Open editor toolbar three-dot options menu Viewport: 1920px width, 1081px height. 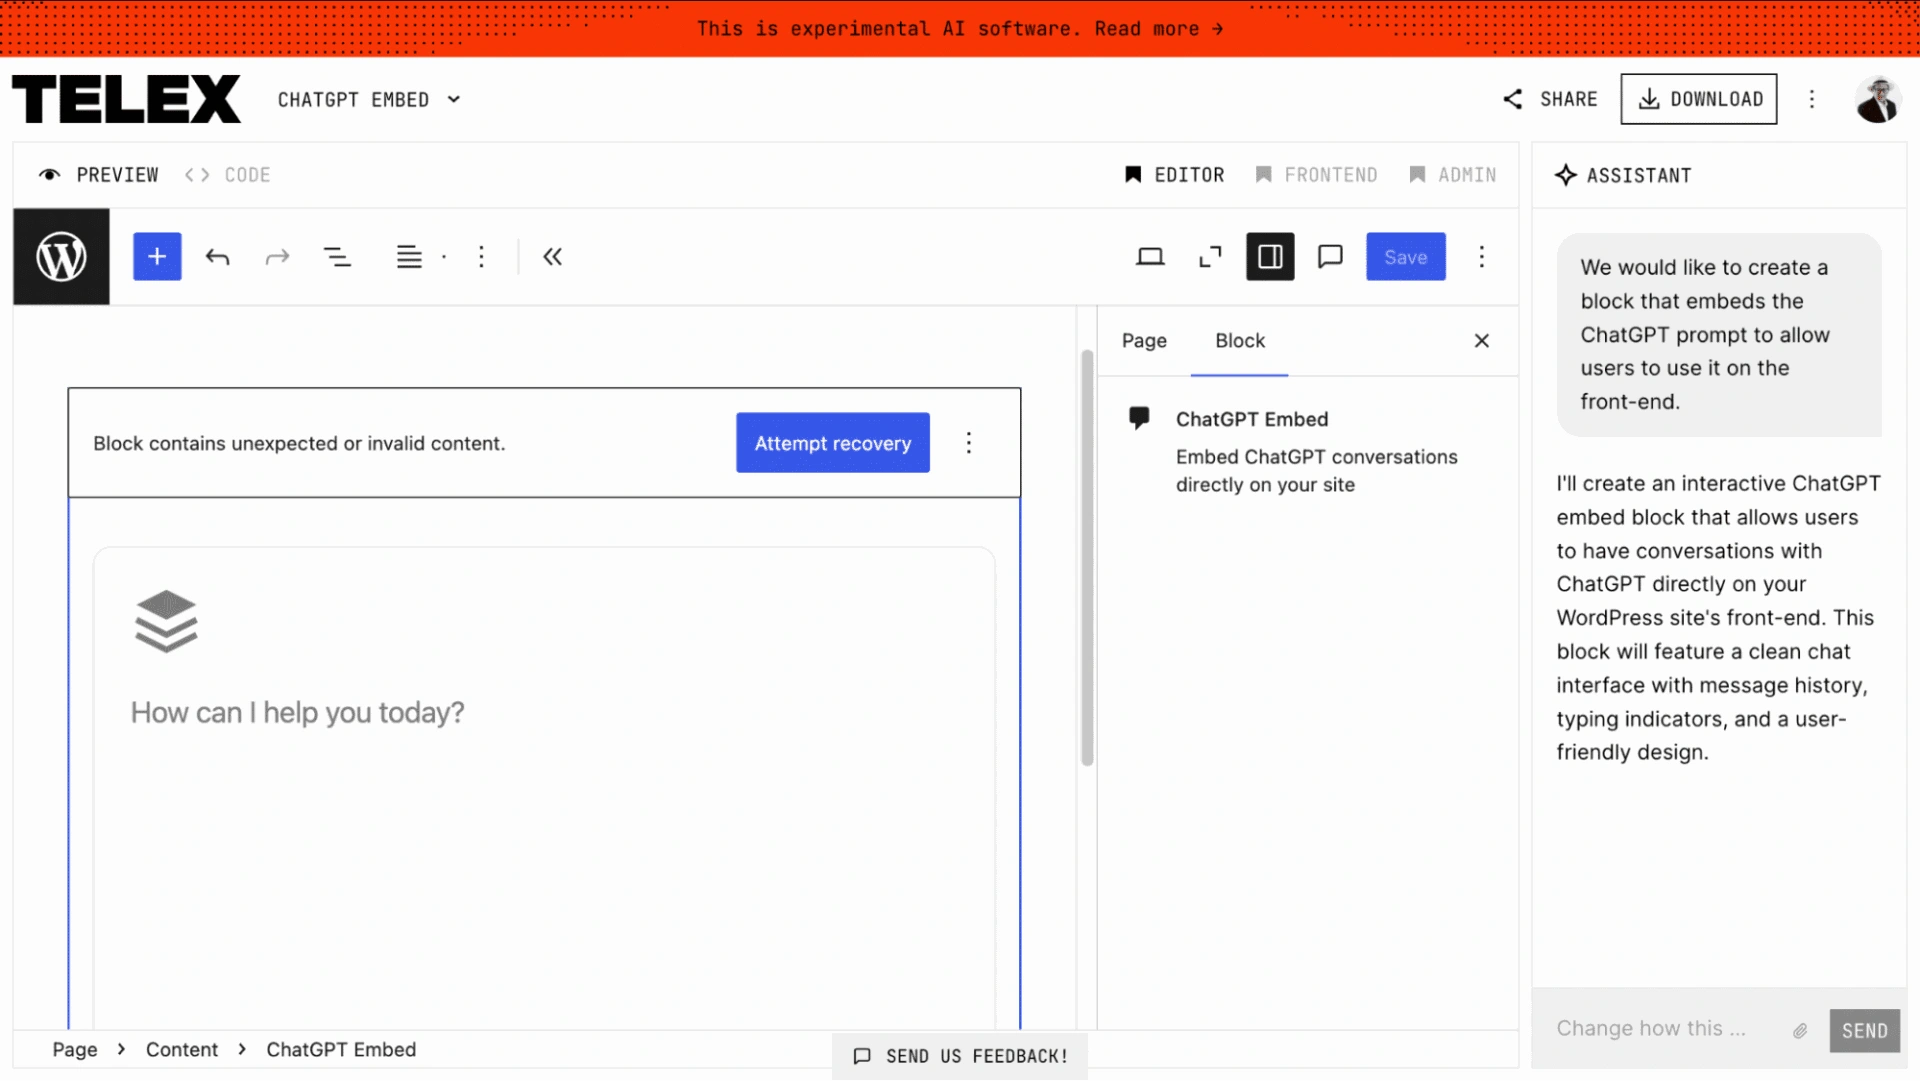tap(1481, 257)
